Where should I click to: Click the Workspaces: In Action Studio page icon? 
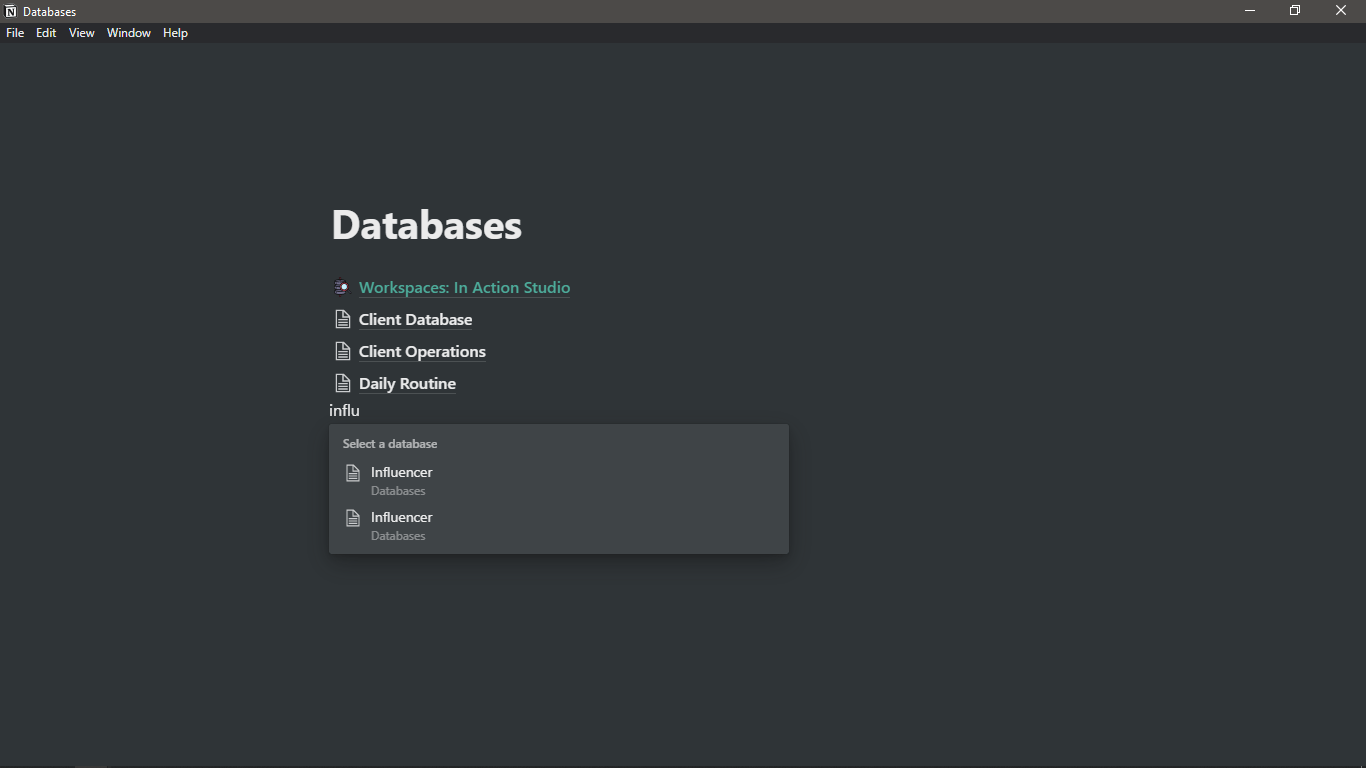pos(342,288)
